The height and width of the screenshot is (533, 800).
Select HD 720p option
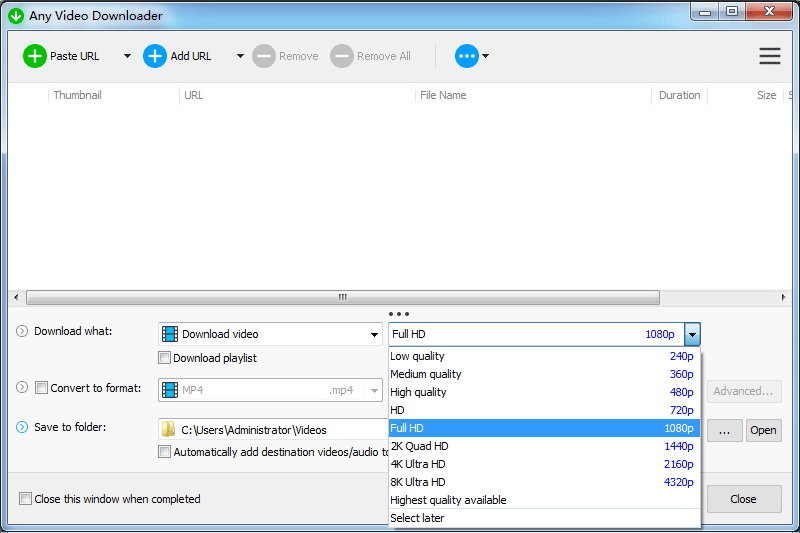point(544,410)
